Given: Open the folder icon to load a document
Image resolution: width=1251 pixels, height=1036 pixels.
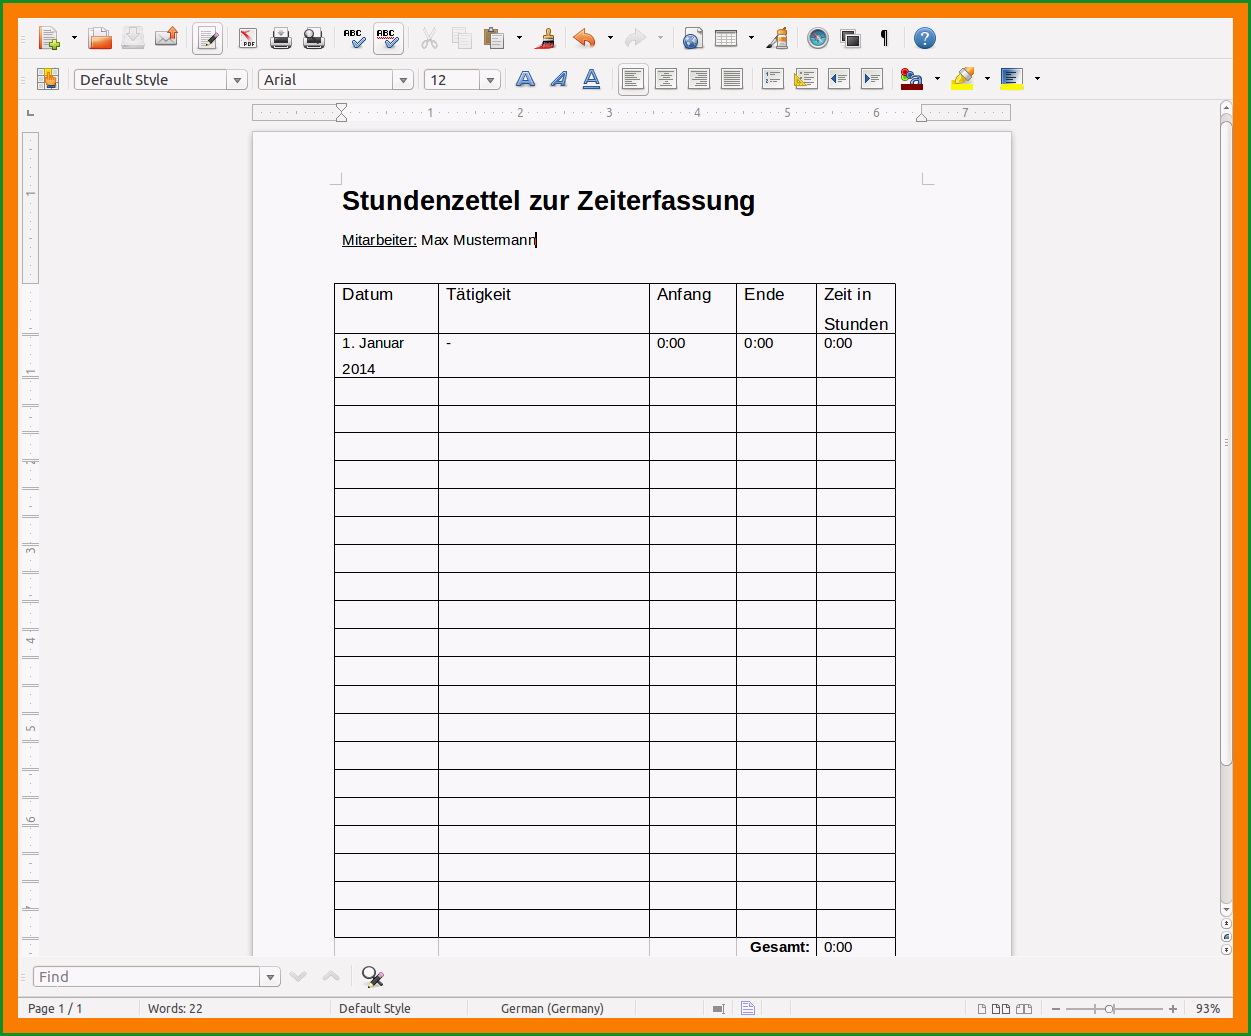Looking at the screenshot, I should pyautogui.click(x=100, y=39).
